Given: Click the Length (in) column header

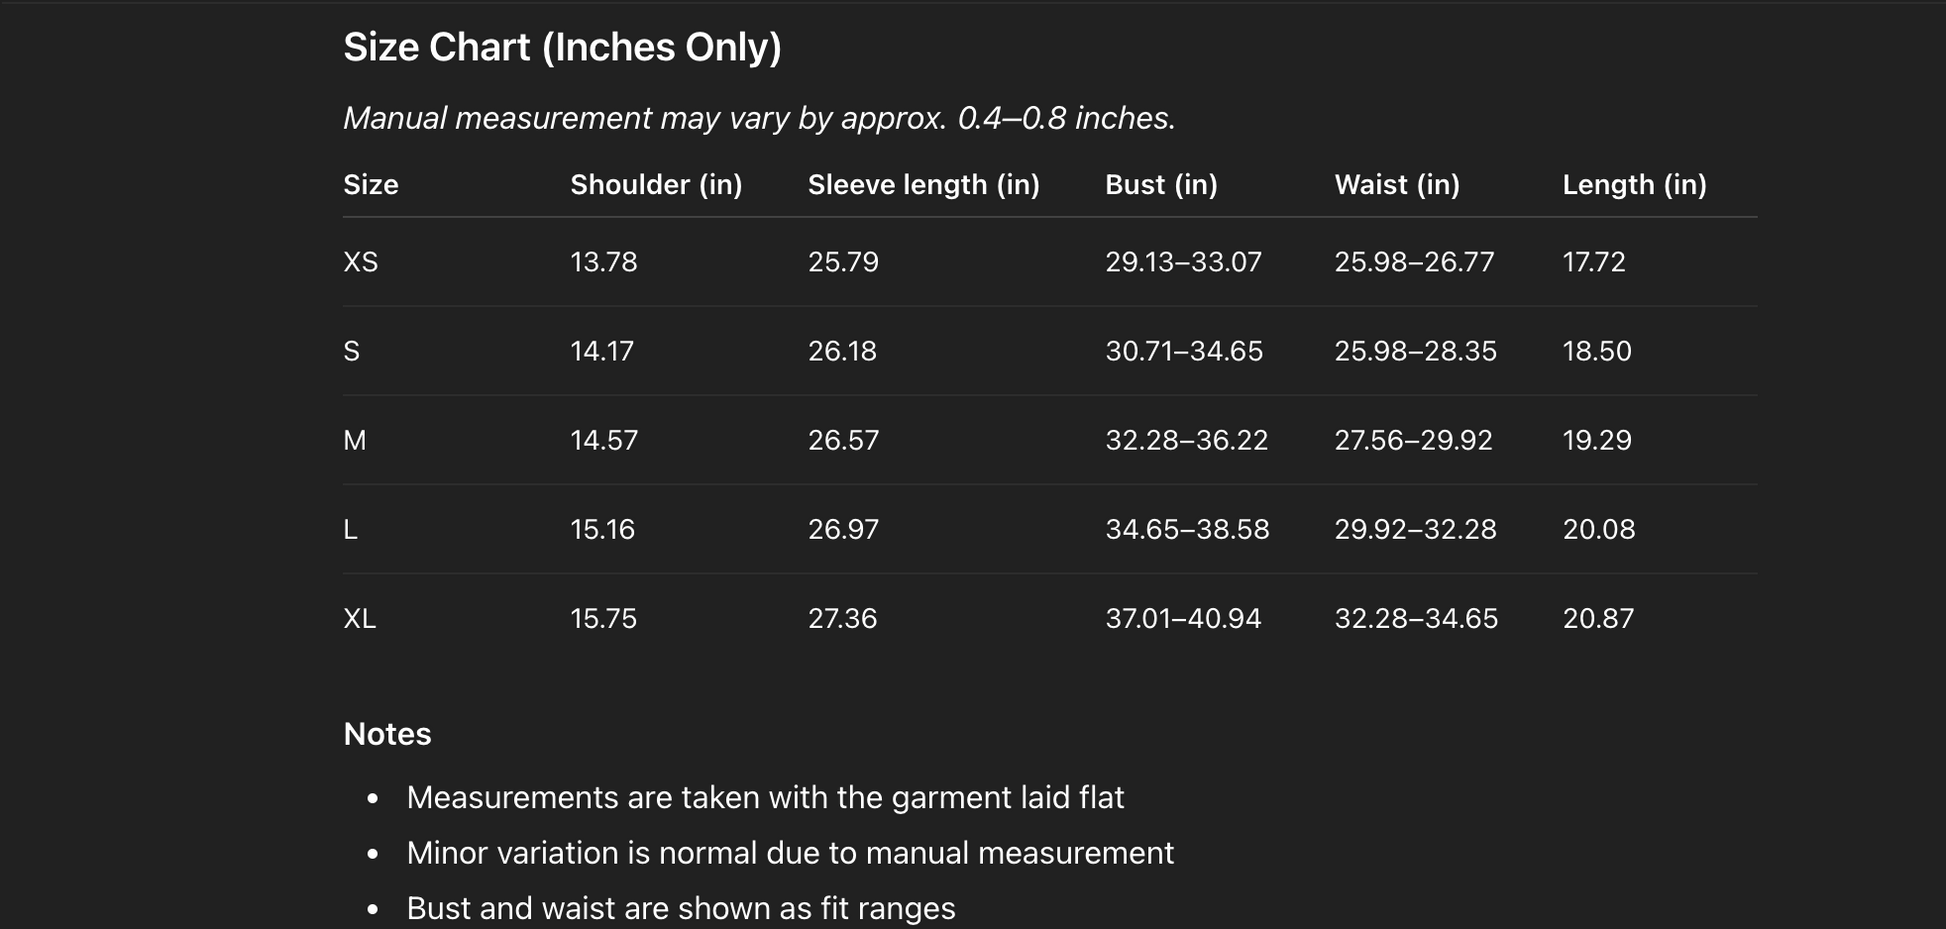Looking at the screenshot, I should coord(1634,185).
